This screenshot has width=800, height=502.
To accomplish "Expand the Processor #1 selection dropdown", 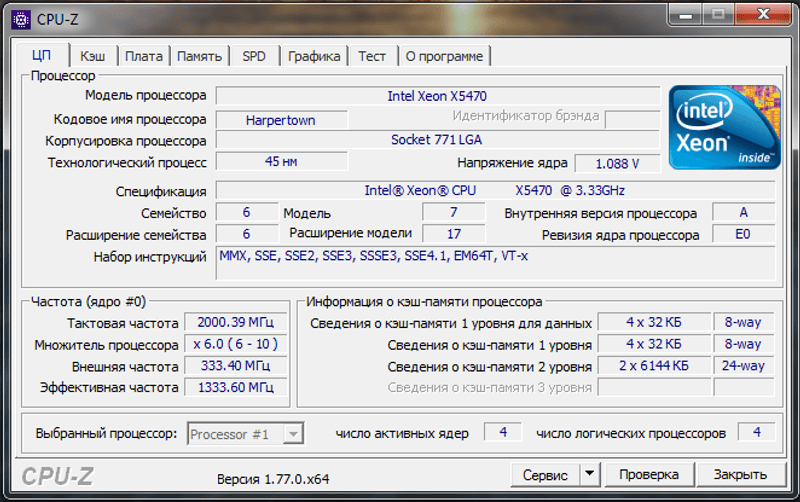I will [292, 434].
